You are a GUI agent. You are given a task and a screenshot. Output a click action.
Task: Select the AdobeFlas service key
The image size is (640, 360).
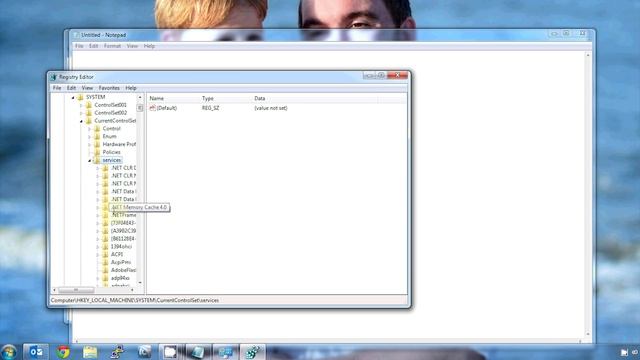coord(123,270)
